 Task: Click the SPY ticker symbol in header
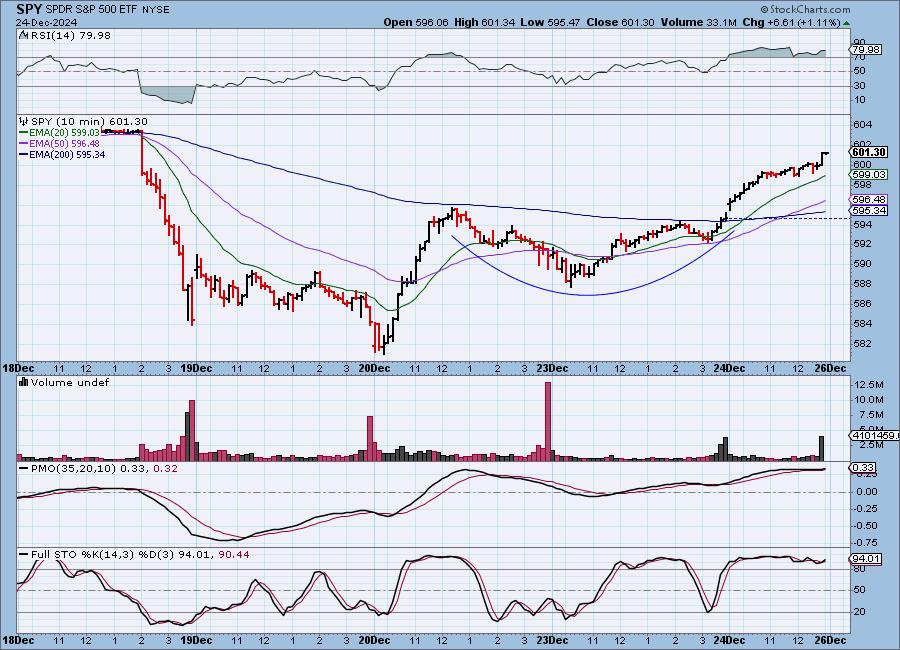29,9
